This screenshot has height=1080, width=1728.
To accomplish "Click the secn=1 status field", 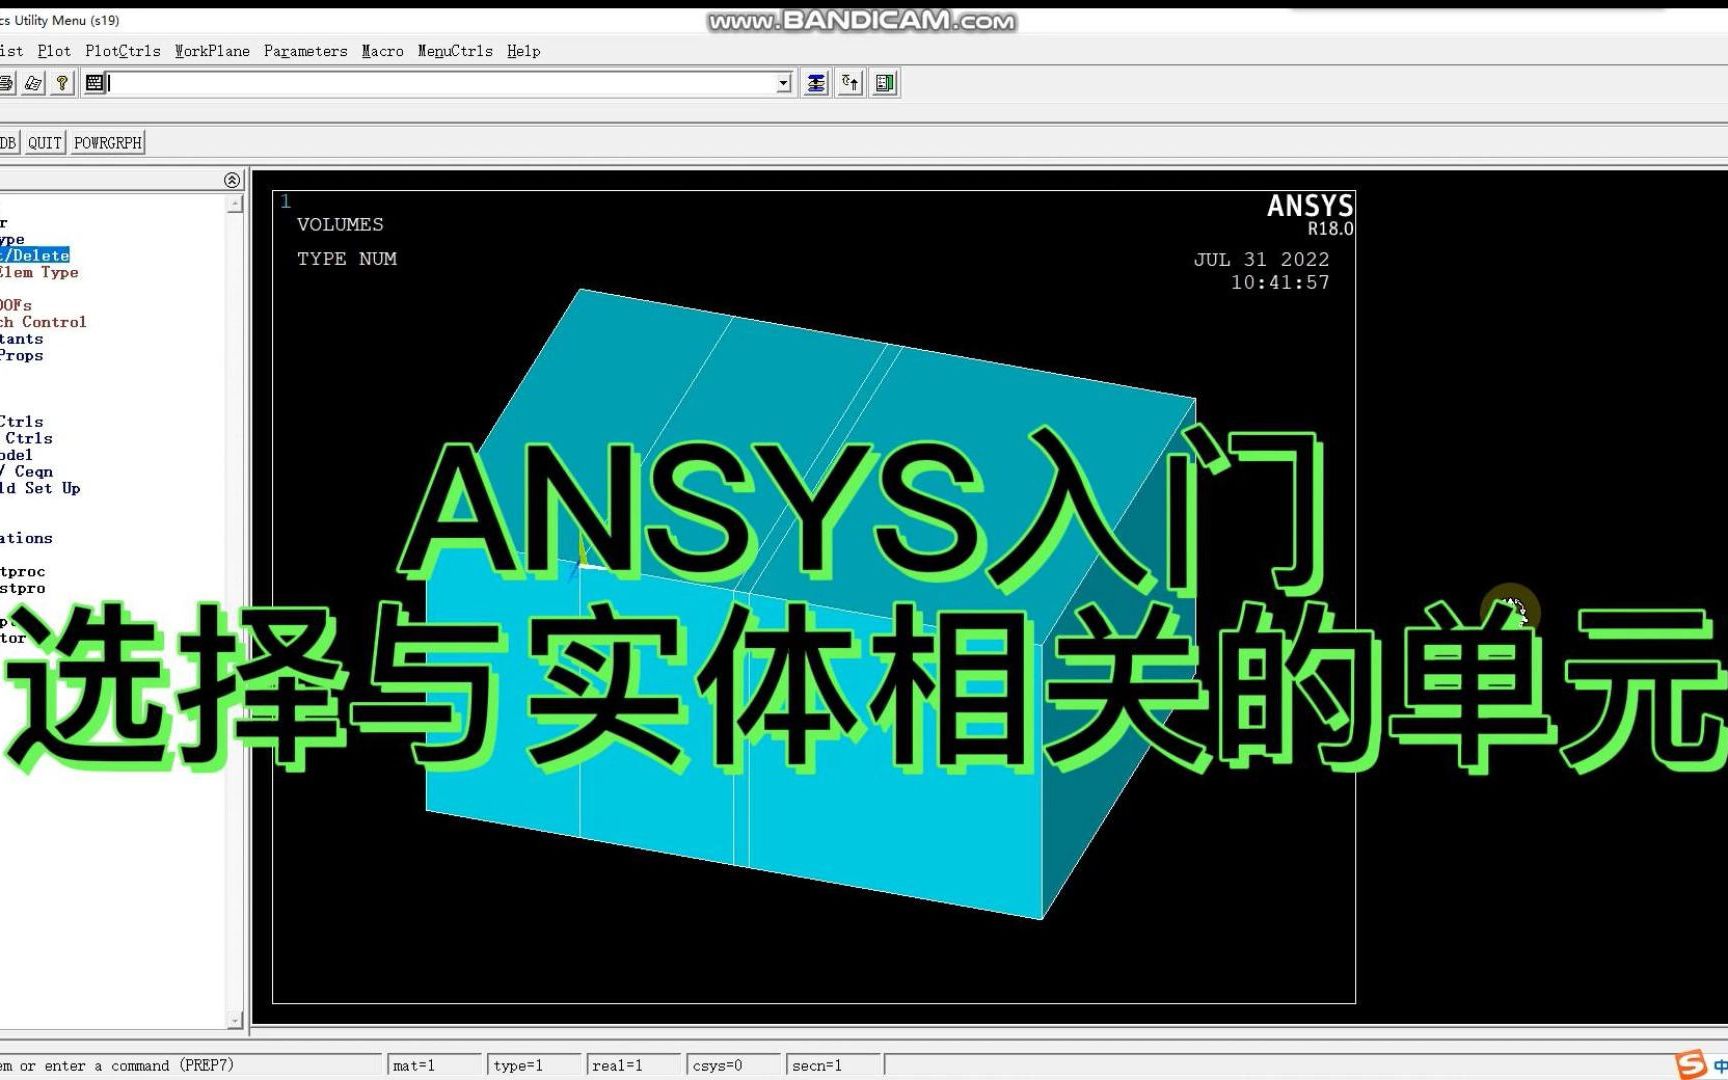I will [x=834, y=1066].
